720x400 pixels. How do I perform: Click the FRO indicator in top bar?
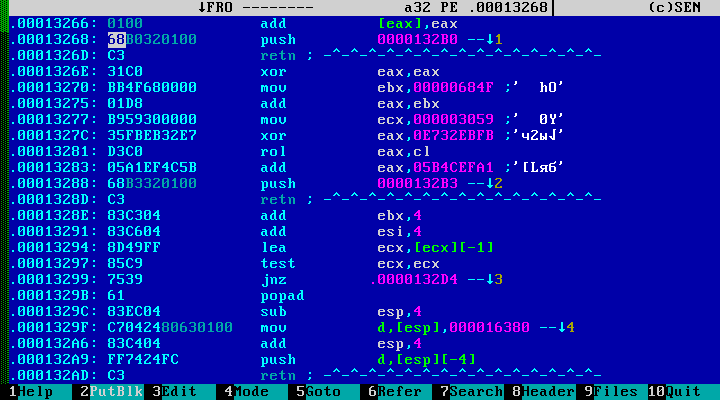[218, 7]
